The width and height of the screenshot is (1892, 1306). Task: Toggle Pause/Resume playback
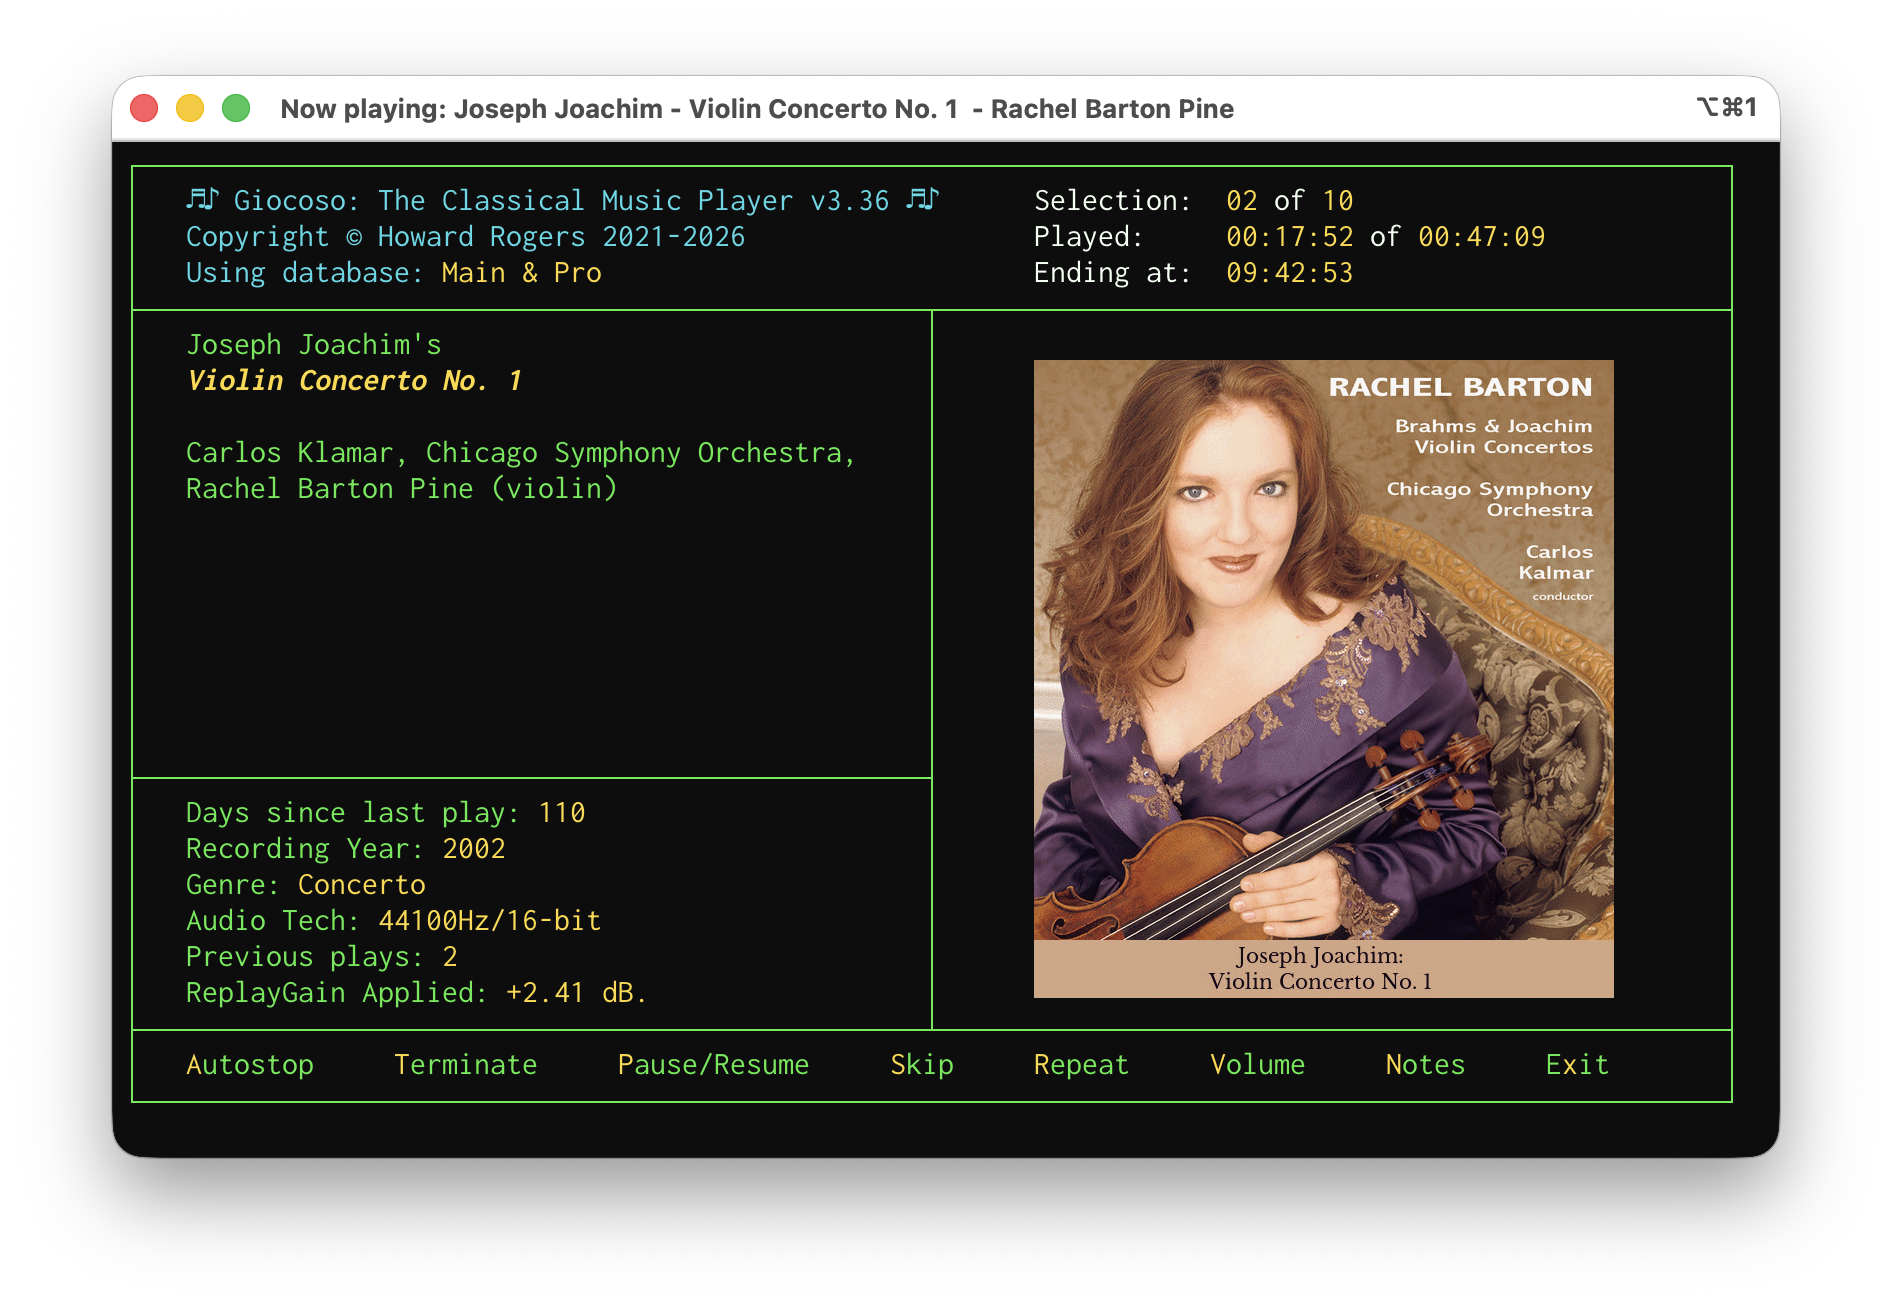click(713, 1065)
